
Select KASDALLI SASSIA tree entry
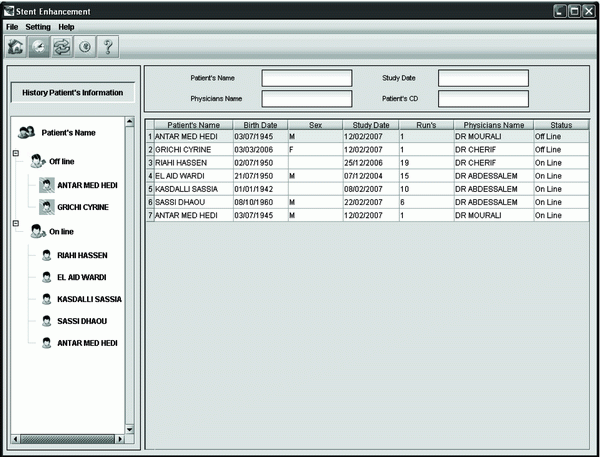[90, 299]
